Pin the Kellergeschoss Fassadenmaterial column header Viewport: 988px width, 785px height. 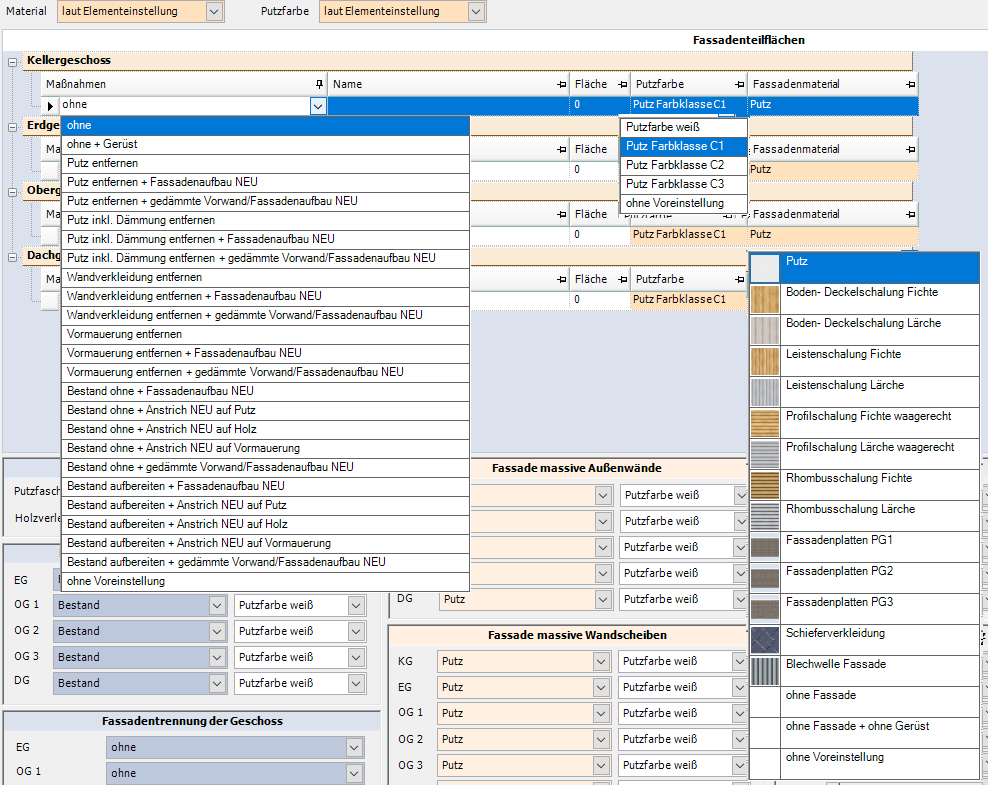coord(909,85)
